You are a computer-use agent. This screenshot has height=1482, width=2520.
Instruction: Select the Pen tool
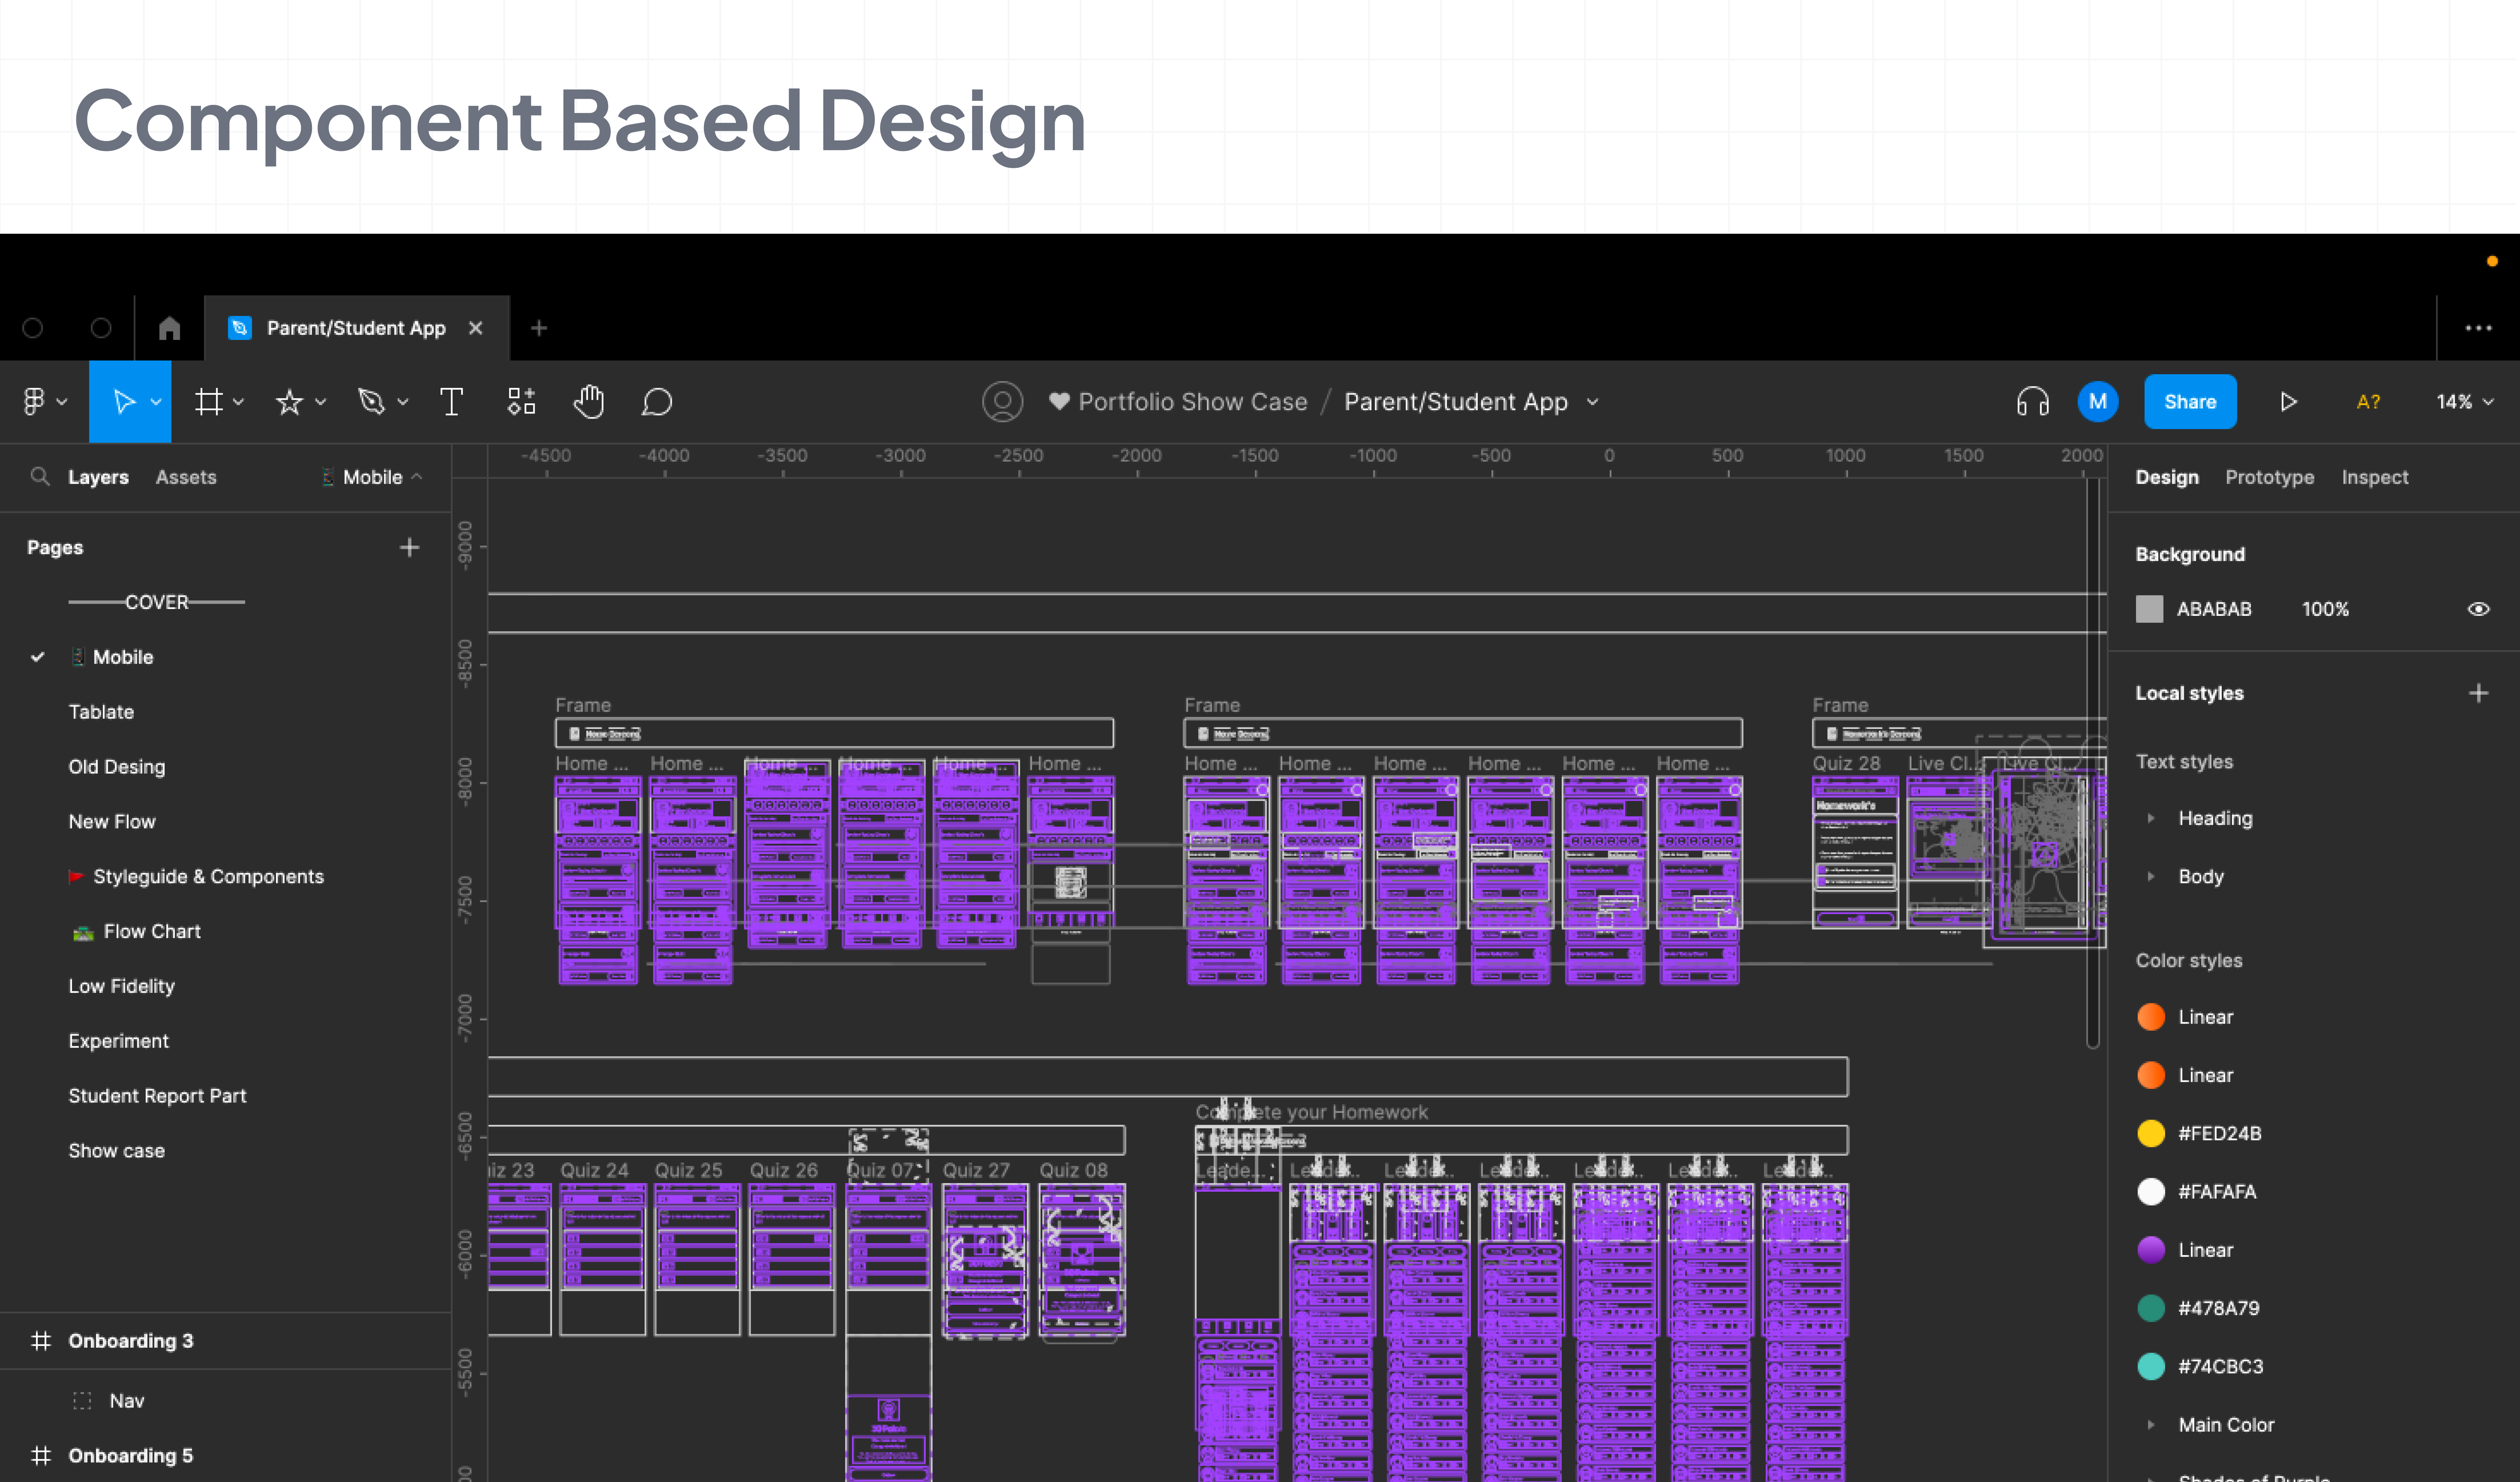point(371,402)
